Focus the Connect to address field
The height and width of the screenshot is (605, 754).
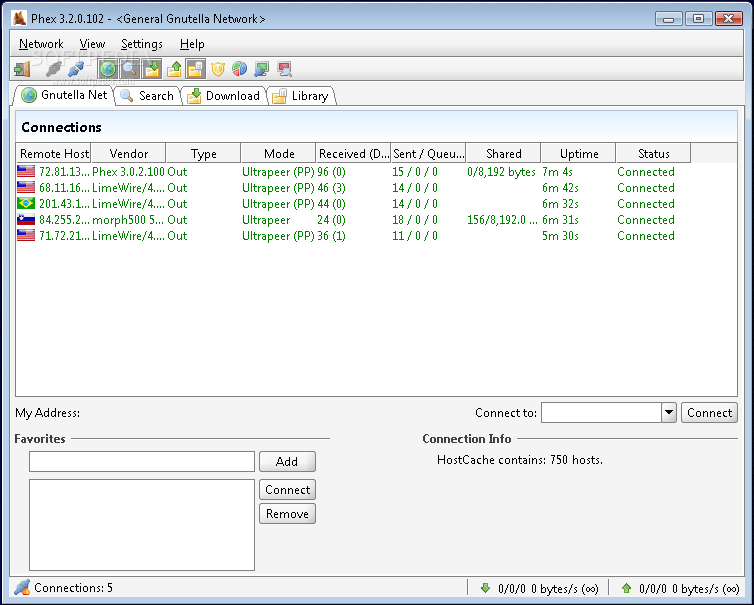click(601, 413)
